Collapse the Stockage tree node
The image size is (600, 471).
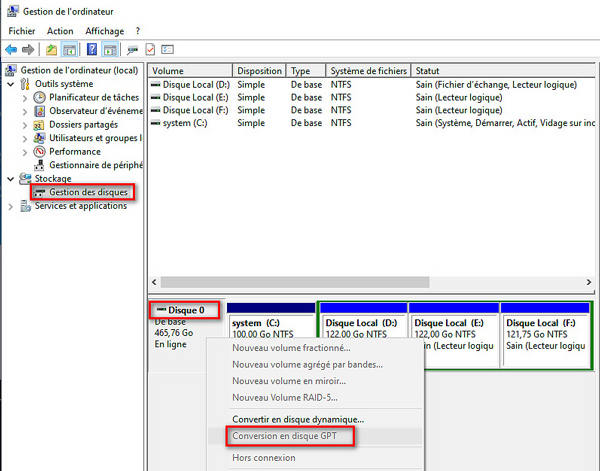(11, 178)
